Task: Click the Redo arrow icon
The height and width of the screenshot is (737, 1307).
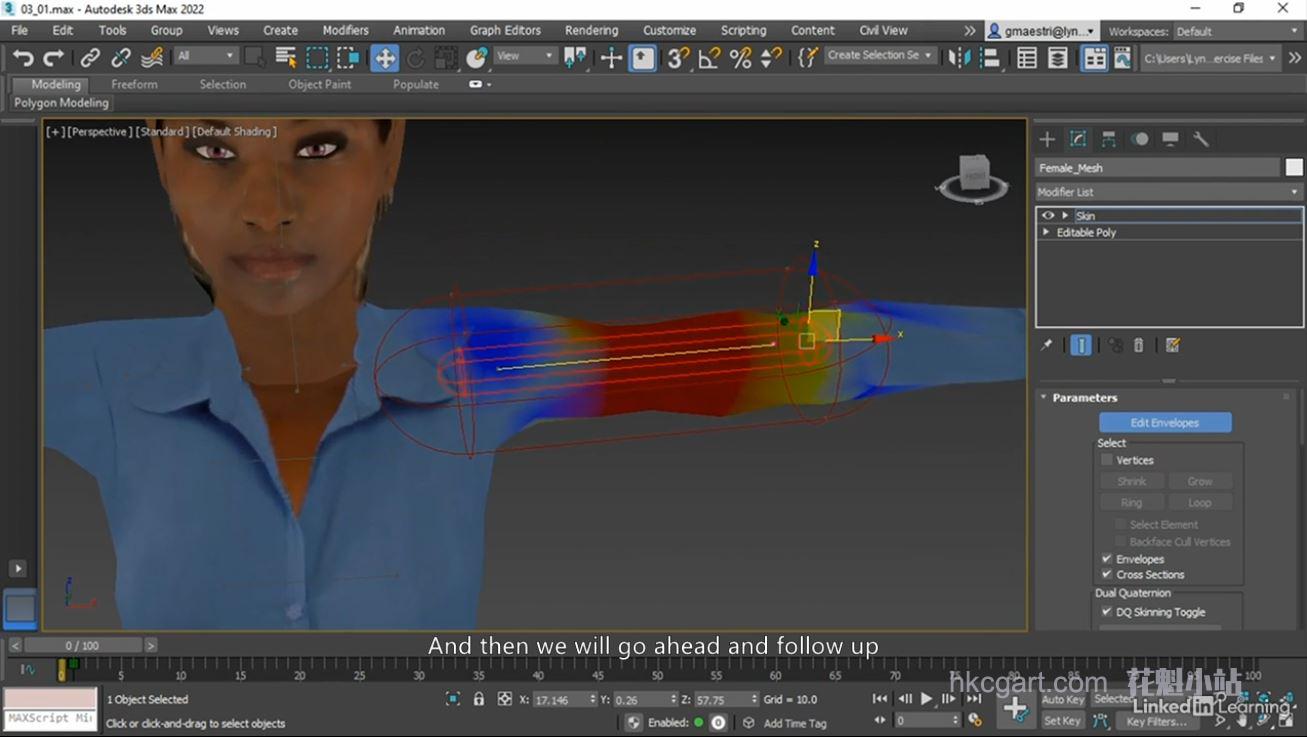Action: pos(54,58)
